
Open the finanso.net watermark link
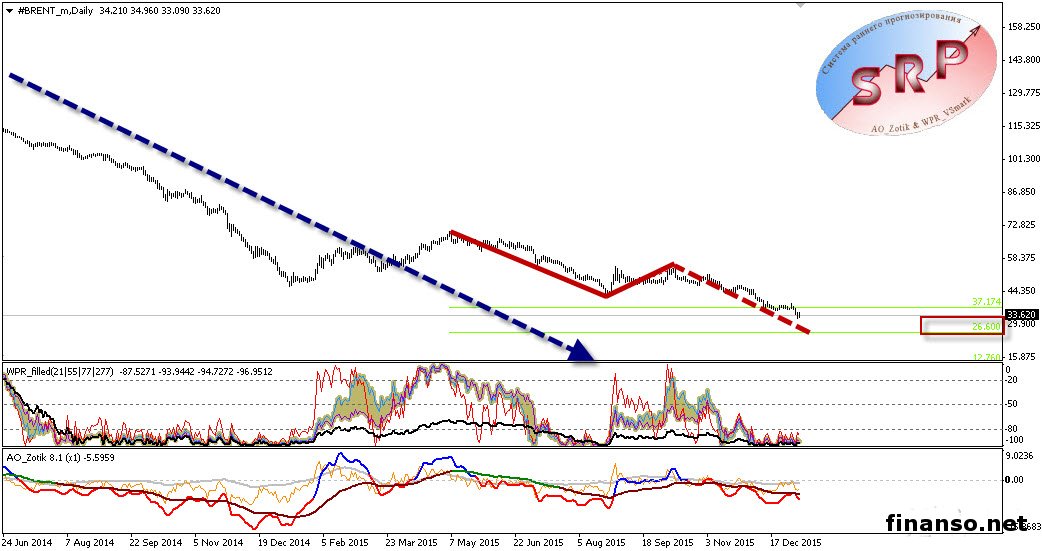point(957,522)
